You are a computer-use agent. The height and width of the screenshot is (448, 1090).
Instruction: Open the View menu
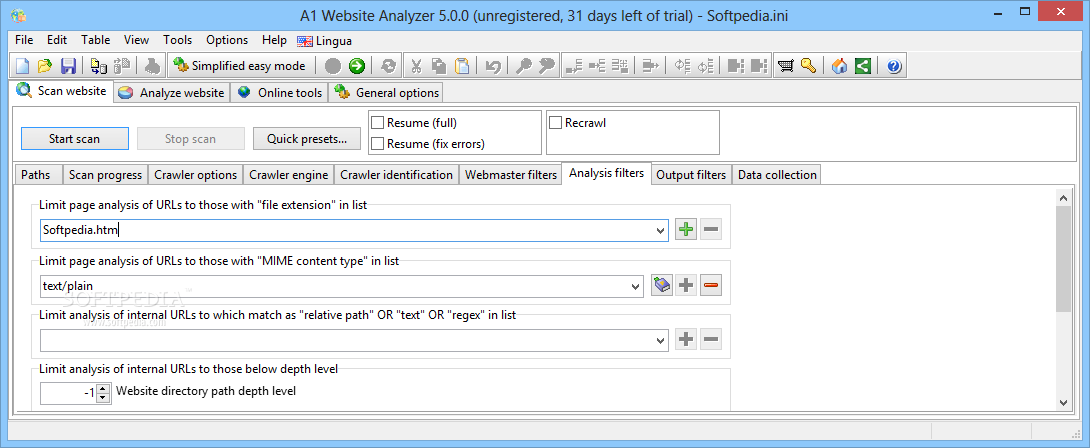136,40
